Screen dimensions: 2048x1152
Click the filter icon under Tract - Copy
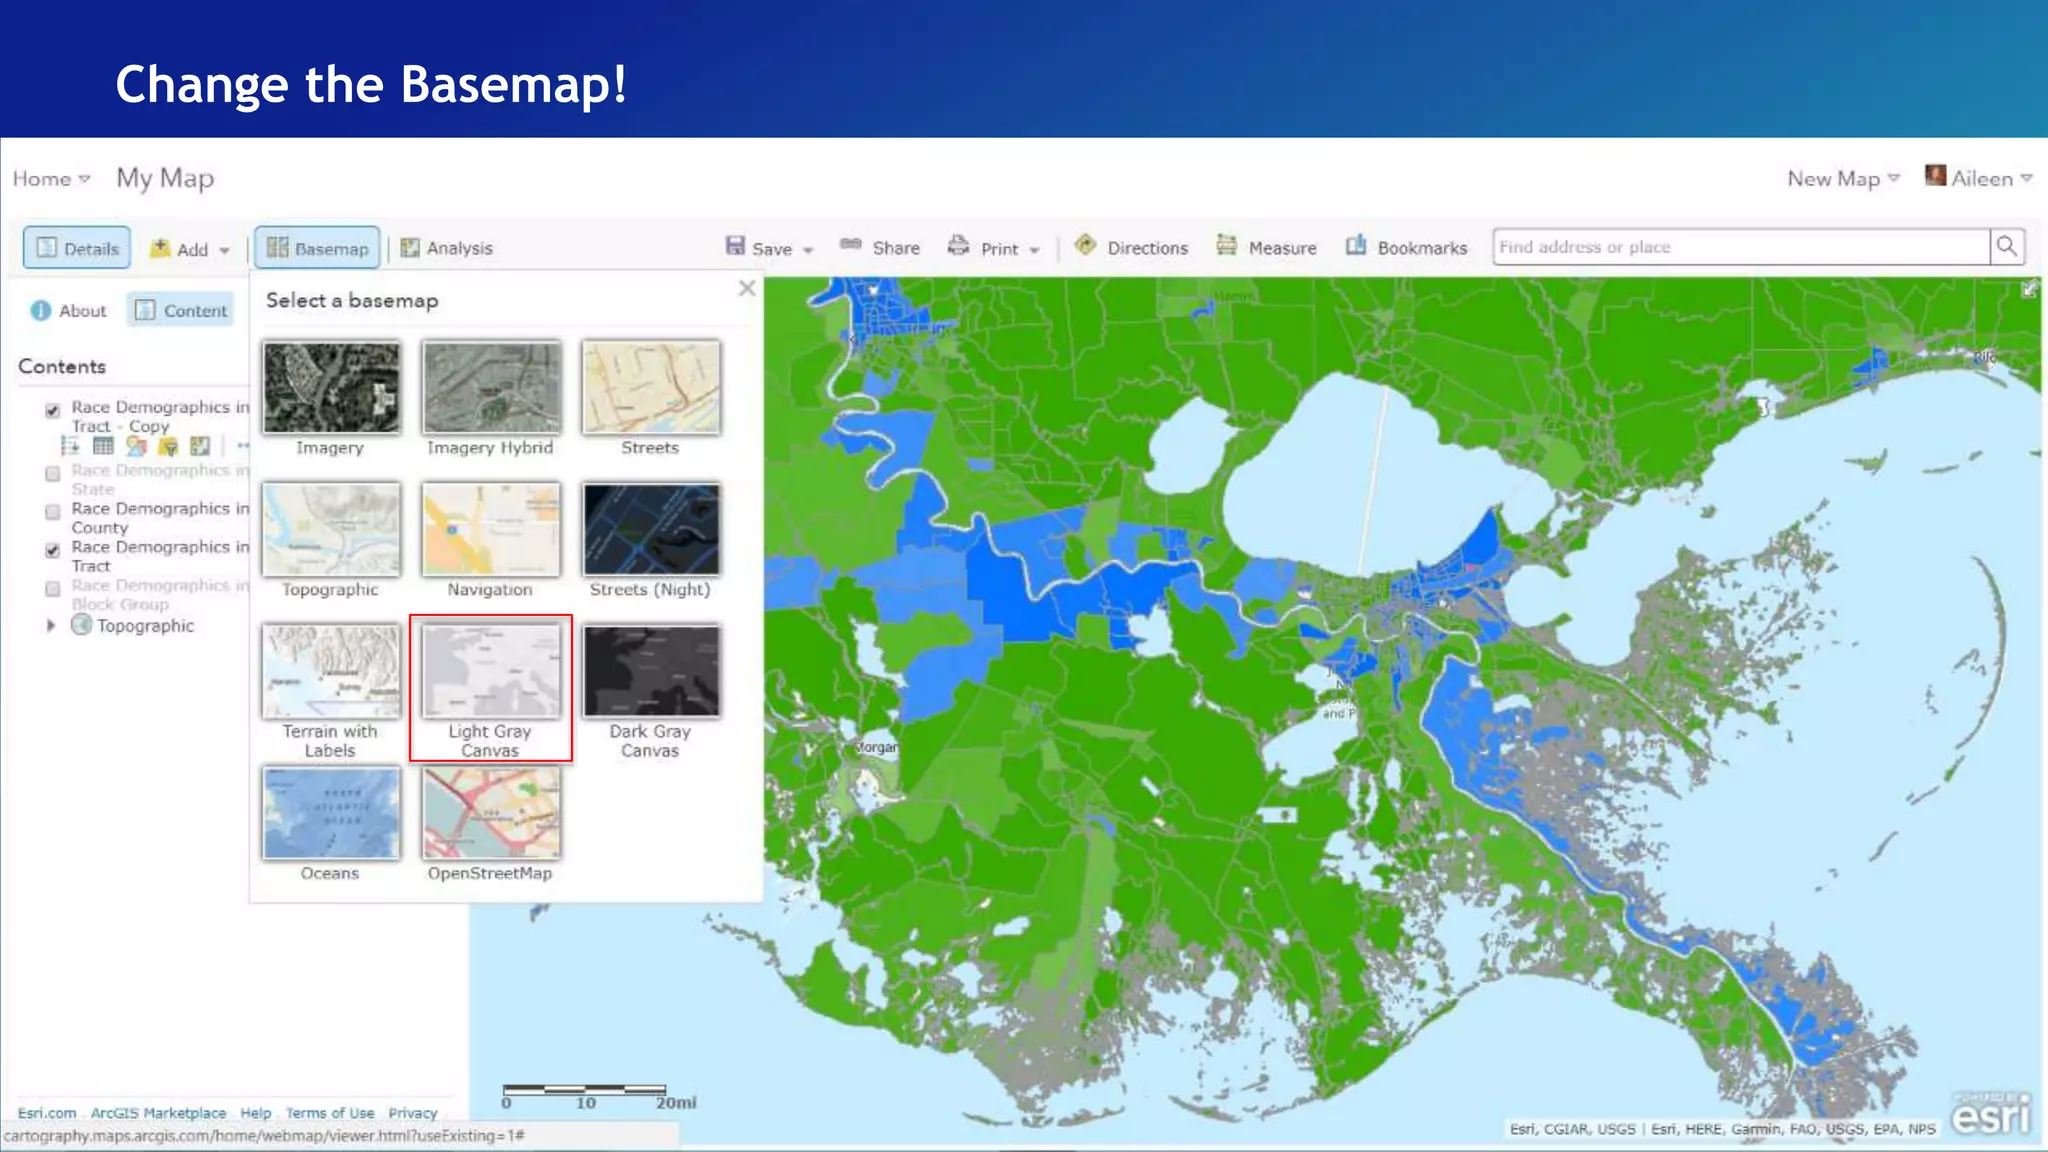tap(168, 446)
